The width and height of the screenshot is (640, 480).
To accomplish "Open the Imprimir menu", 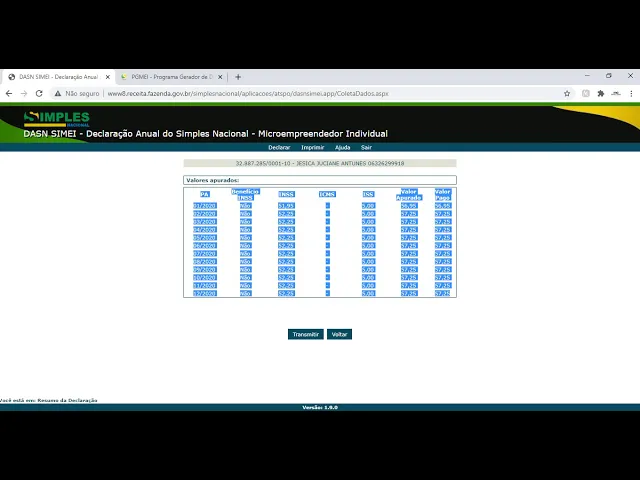I will pyautogui.click(x=313, y=147).
